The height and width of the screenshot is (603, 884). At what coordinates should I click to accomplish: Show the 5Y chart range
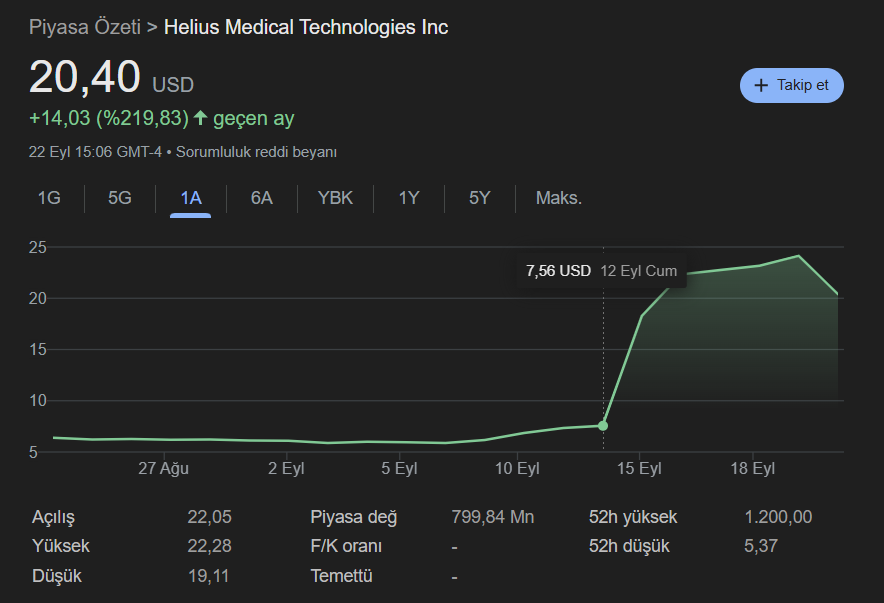480,198
